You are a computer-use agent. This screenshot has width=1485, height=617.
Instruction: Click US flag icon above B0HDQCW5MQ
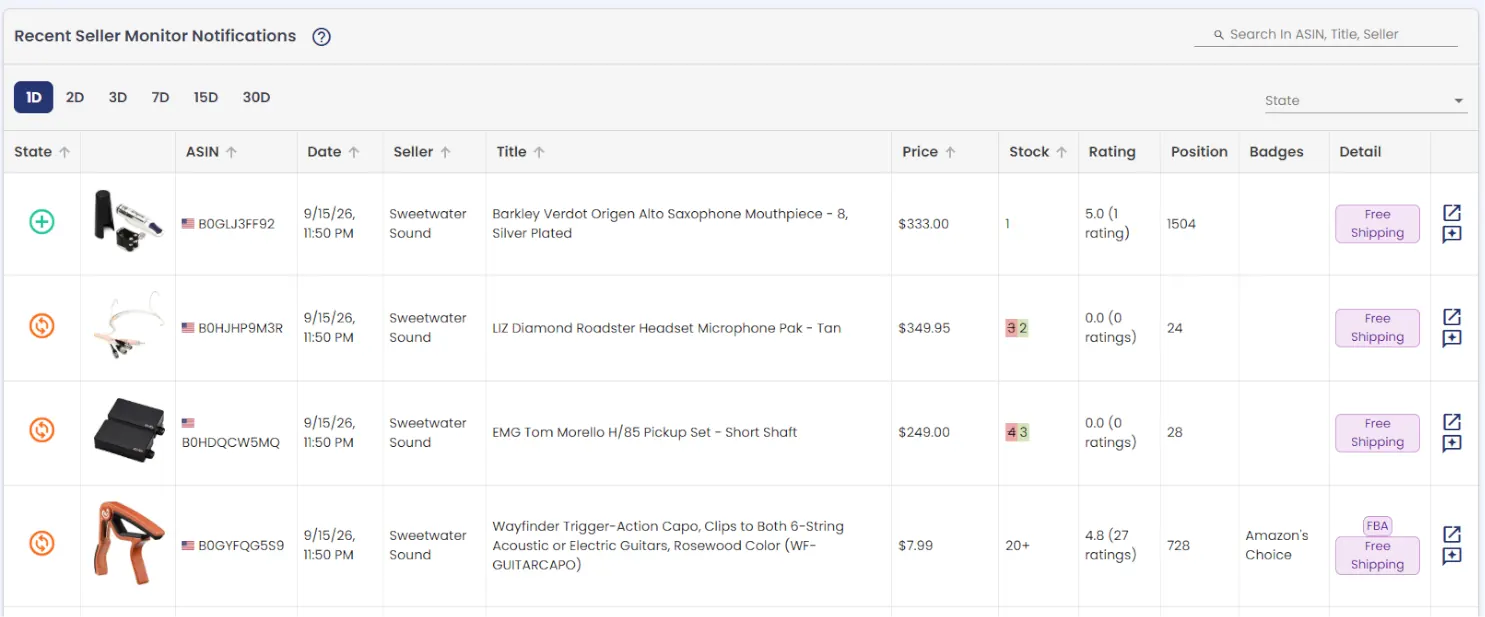pos(188,423)
